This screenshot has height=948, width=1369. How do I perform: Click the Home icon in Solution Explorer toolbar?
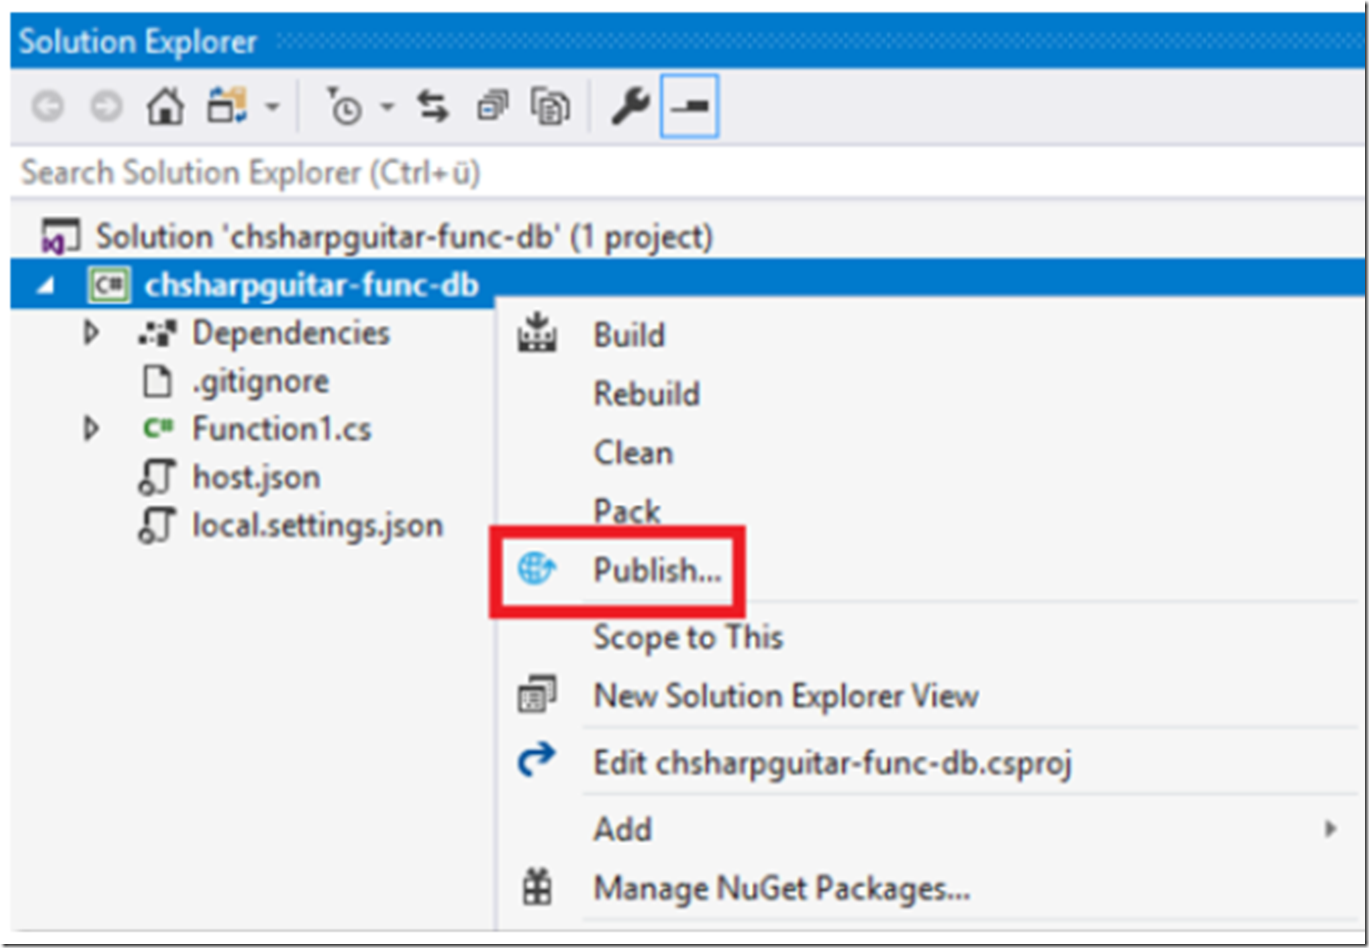point(166,103)
